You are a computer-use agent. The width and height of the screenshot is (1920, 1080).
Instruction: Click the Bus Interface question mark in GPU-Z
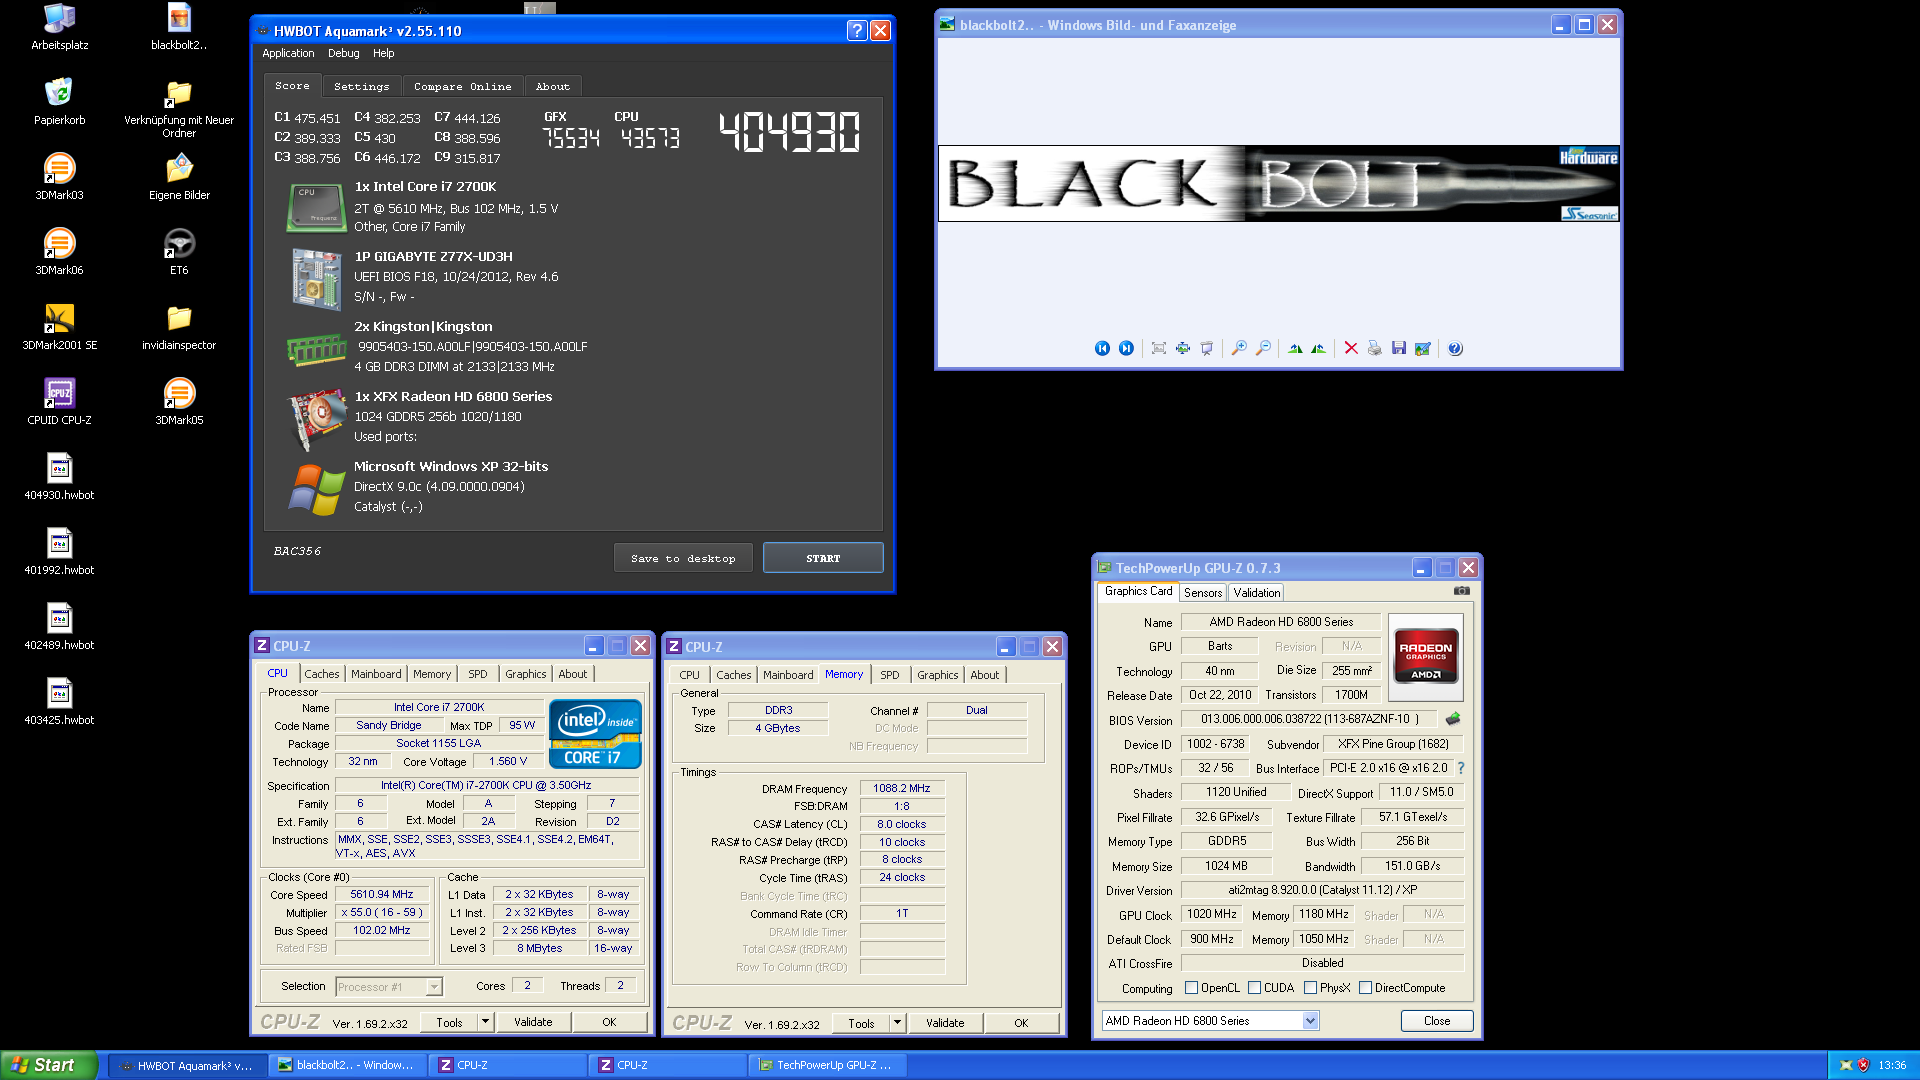coord(1461,768)
